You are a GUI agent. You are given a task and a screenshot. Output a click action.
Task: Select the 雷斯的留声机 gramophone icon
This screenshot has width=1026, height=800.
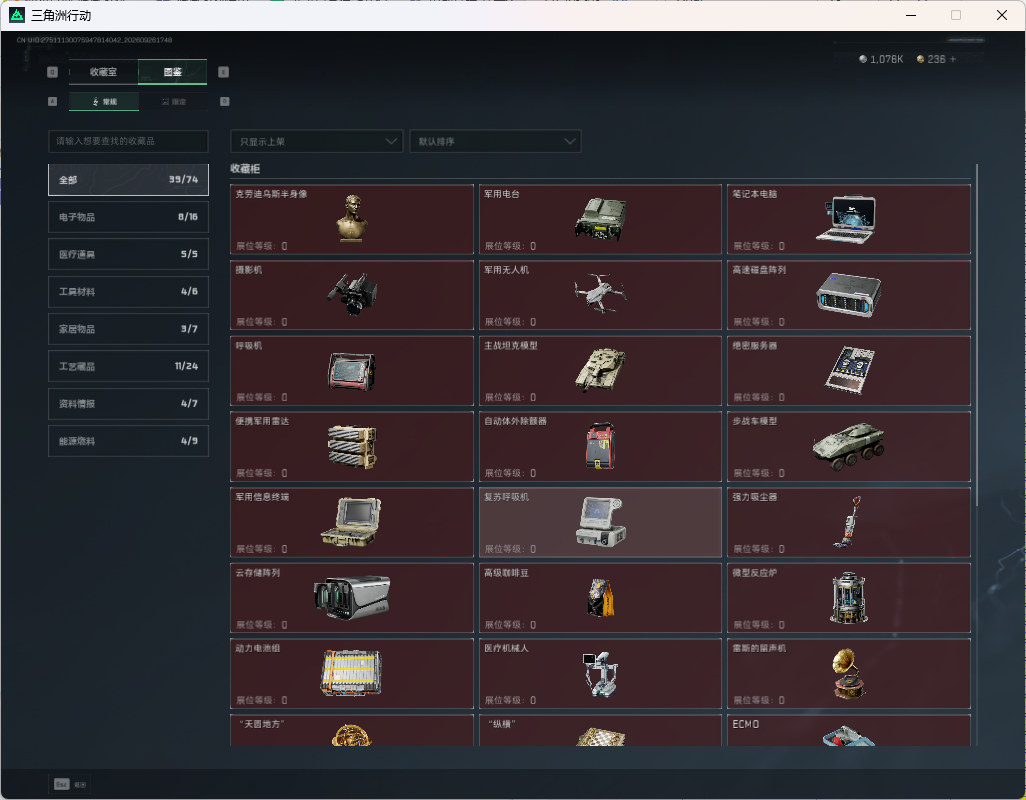[x=849, y=674]
